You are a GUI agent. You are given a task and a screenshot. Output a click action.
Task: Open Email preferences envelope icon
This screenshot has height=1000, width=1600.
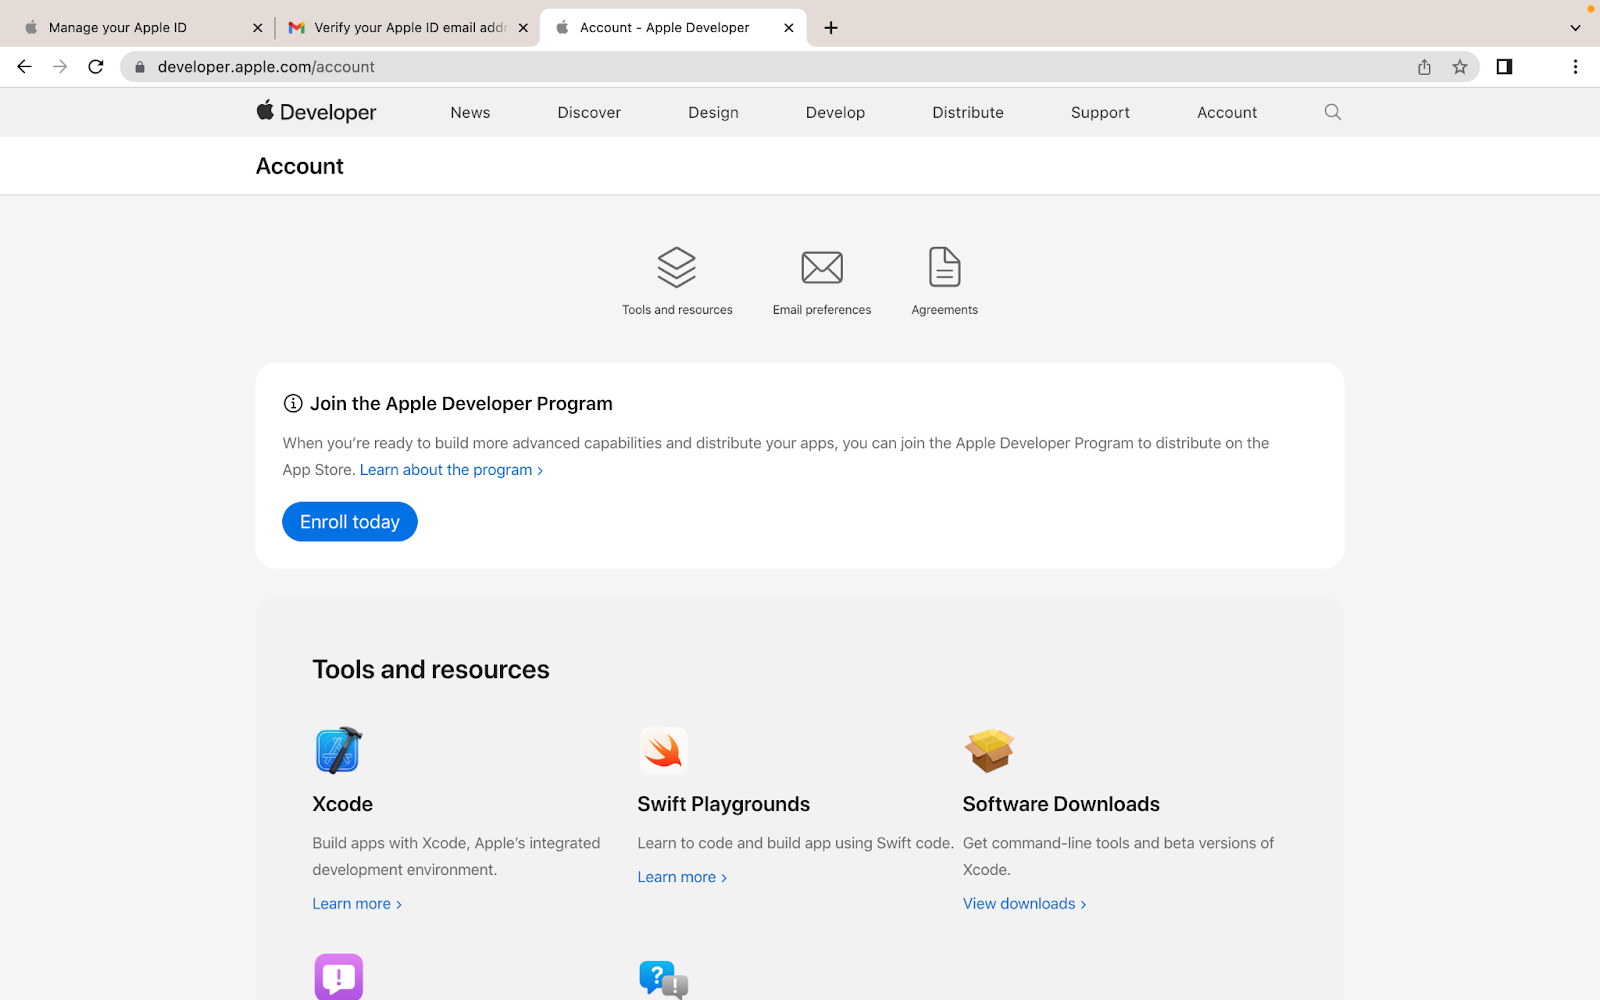(x=822, y=267)
